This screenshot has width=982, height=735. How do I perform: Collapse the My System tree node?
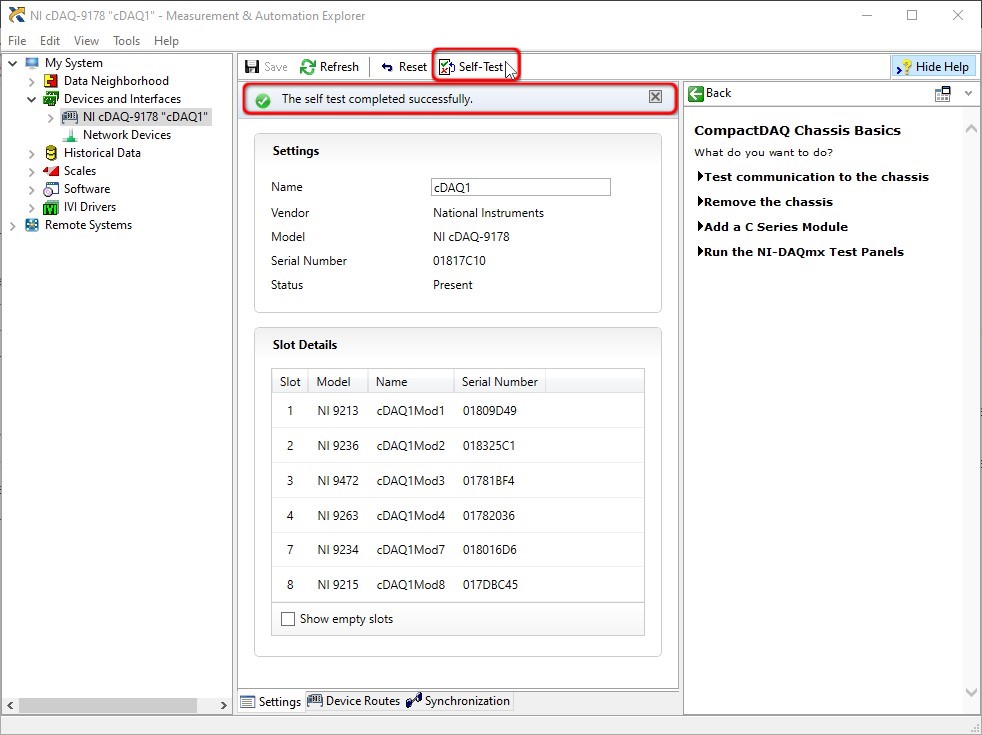(x=13, y=63)
